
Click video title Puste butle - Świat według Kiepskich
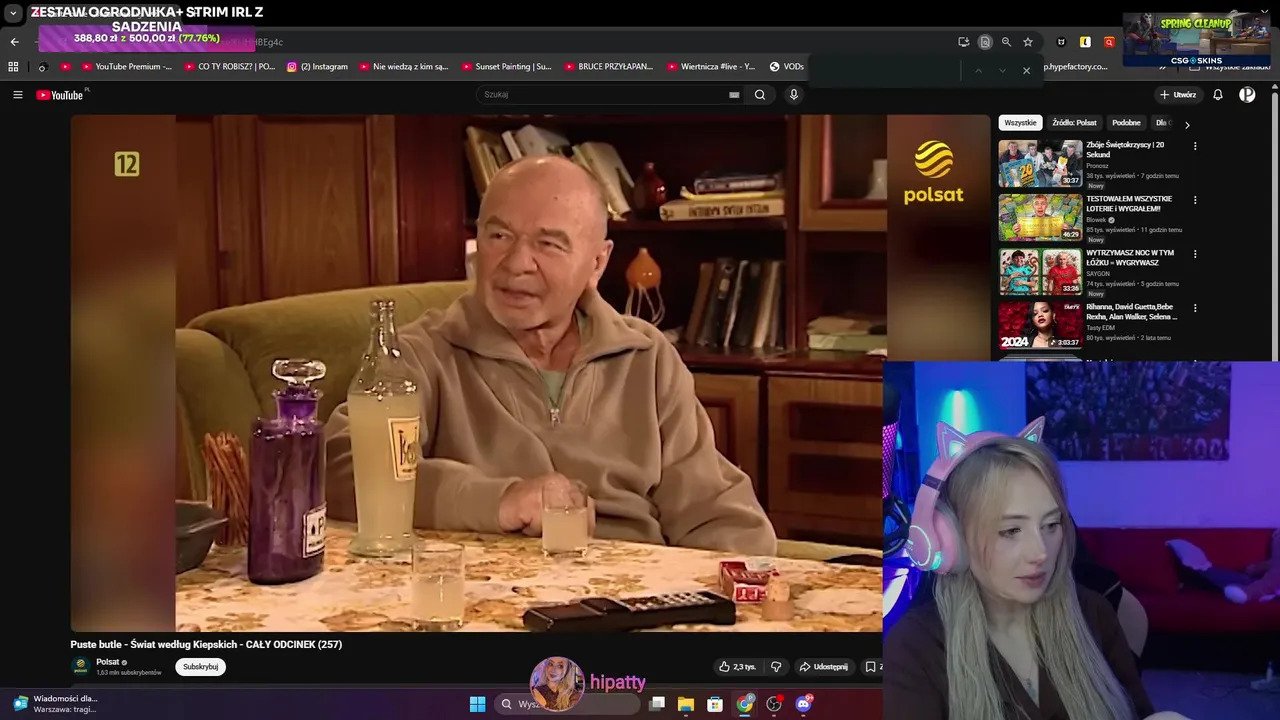206,645
